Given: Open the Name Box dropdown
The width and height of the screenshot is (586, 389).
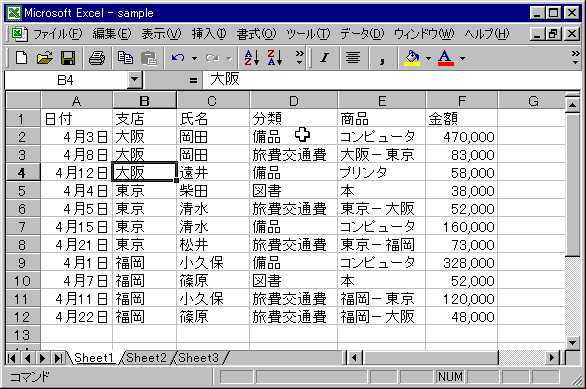Looking at the screenshot, I should 135,80.
